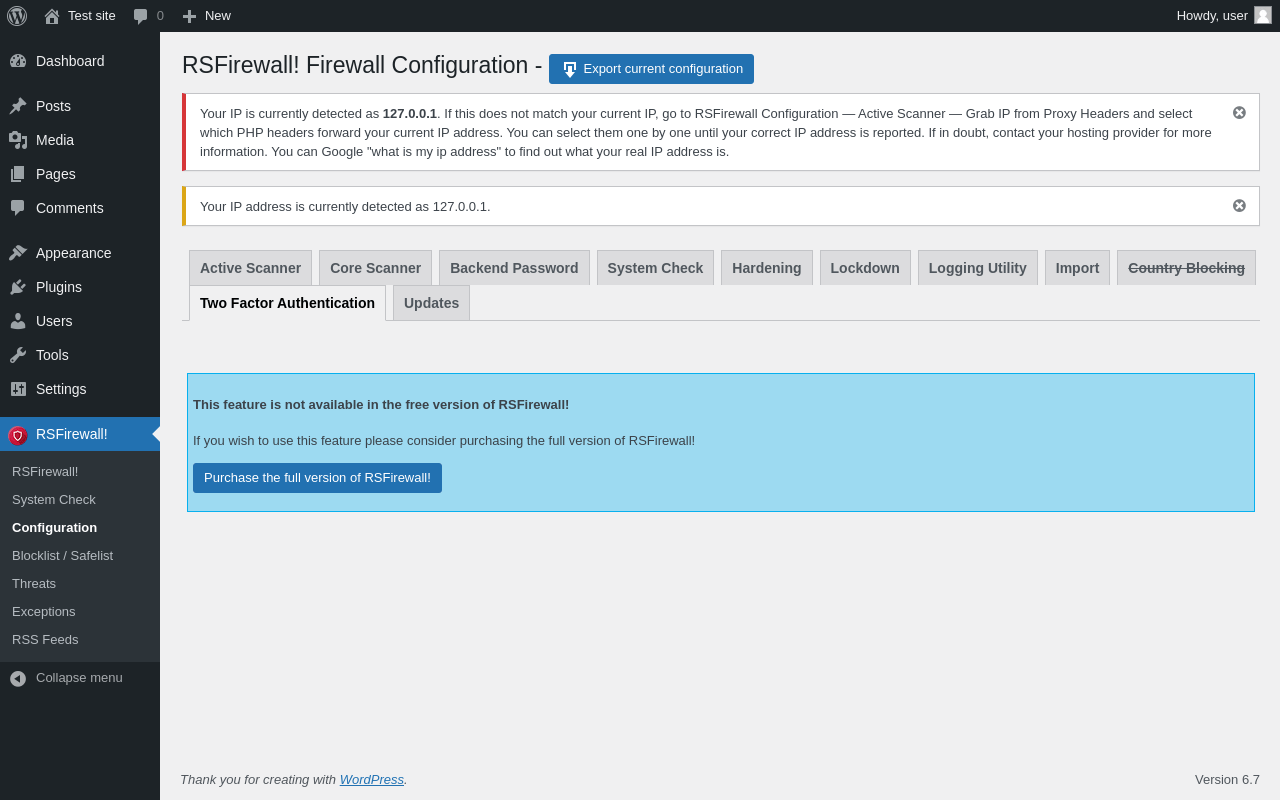Open comments bubble icon in admin bar
The width and height of the screenshot is (1280, 800).
click(141, 16)
